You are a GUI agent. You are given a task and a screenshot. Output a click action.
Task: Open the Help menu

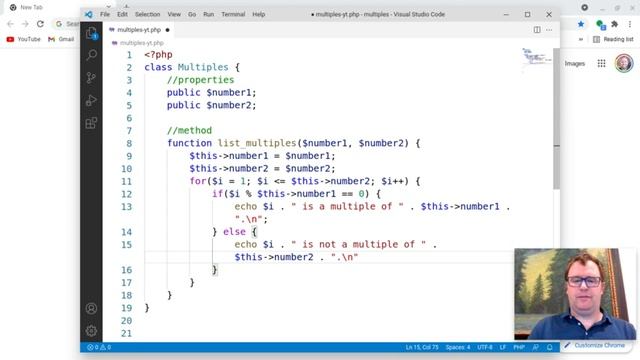258,14
